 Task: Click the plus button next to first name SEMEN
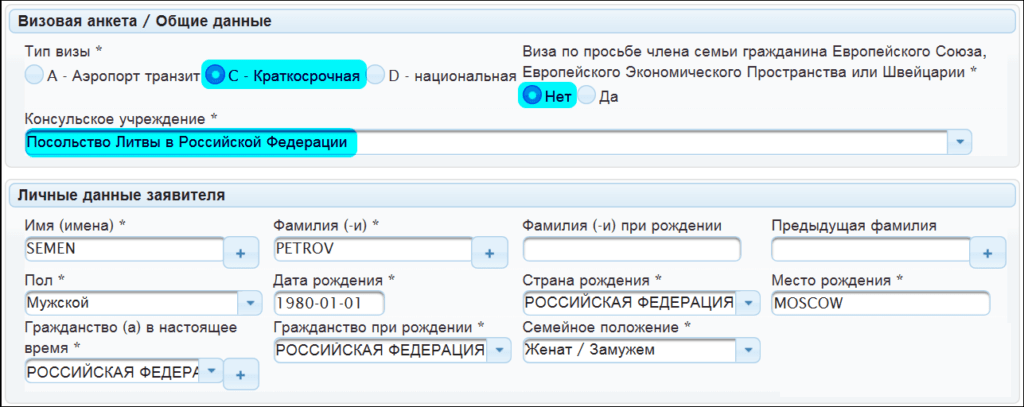pos(240,254)
